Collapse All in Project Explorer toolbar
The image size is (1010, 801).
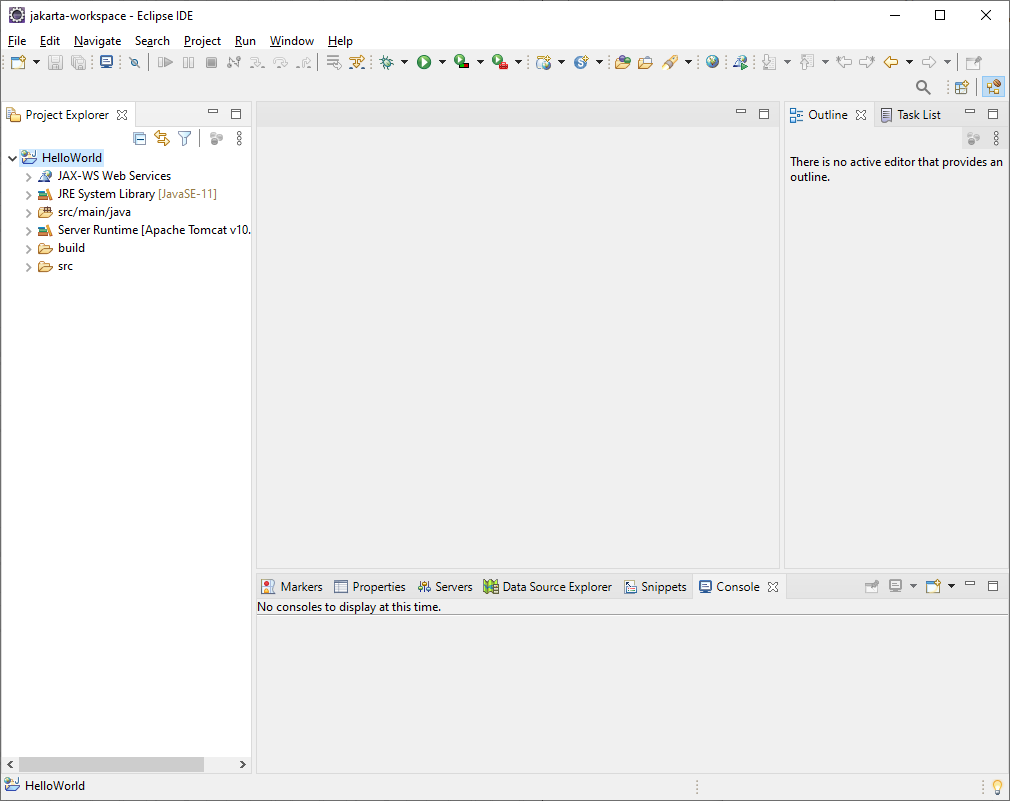click(139, 138)
